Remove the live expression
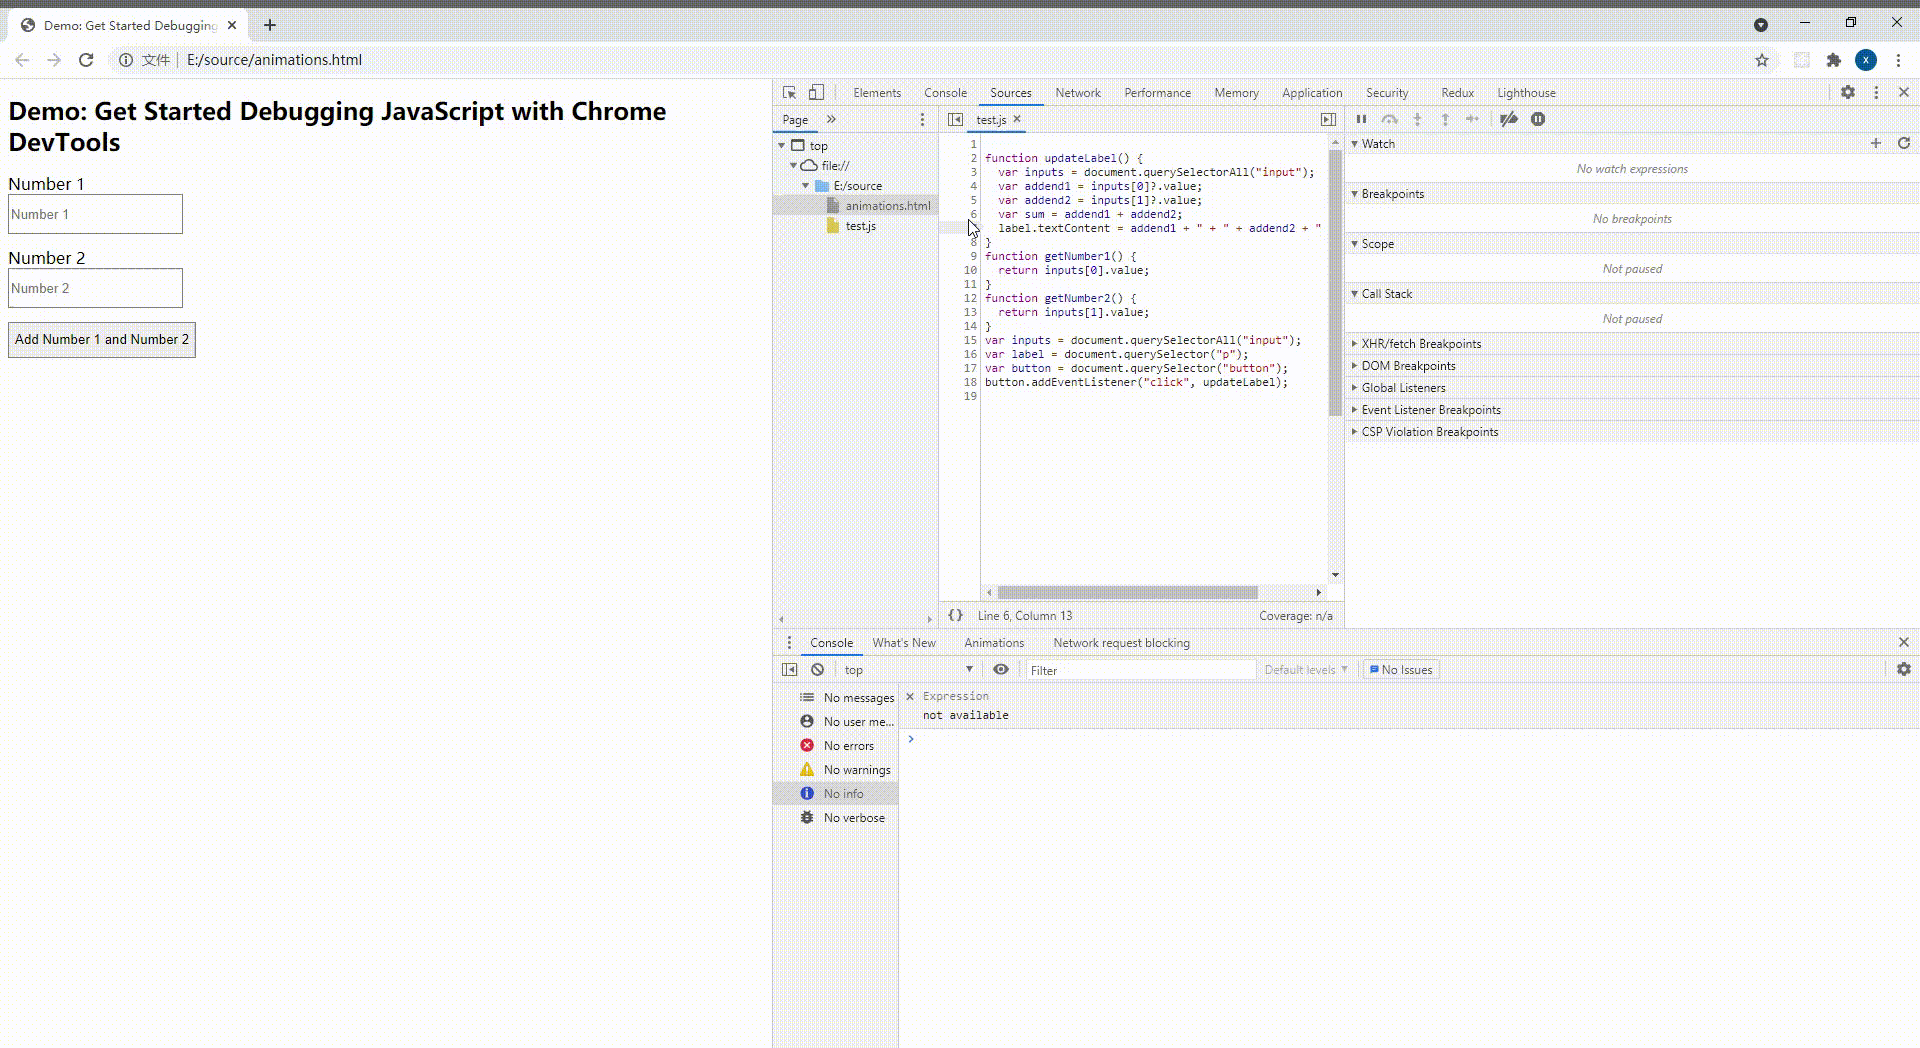This screenshot has width=1920, height=1048. pos(910,696)
